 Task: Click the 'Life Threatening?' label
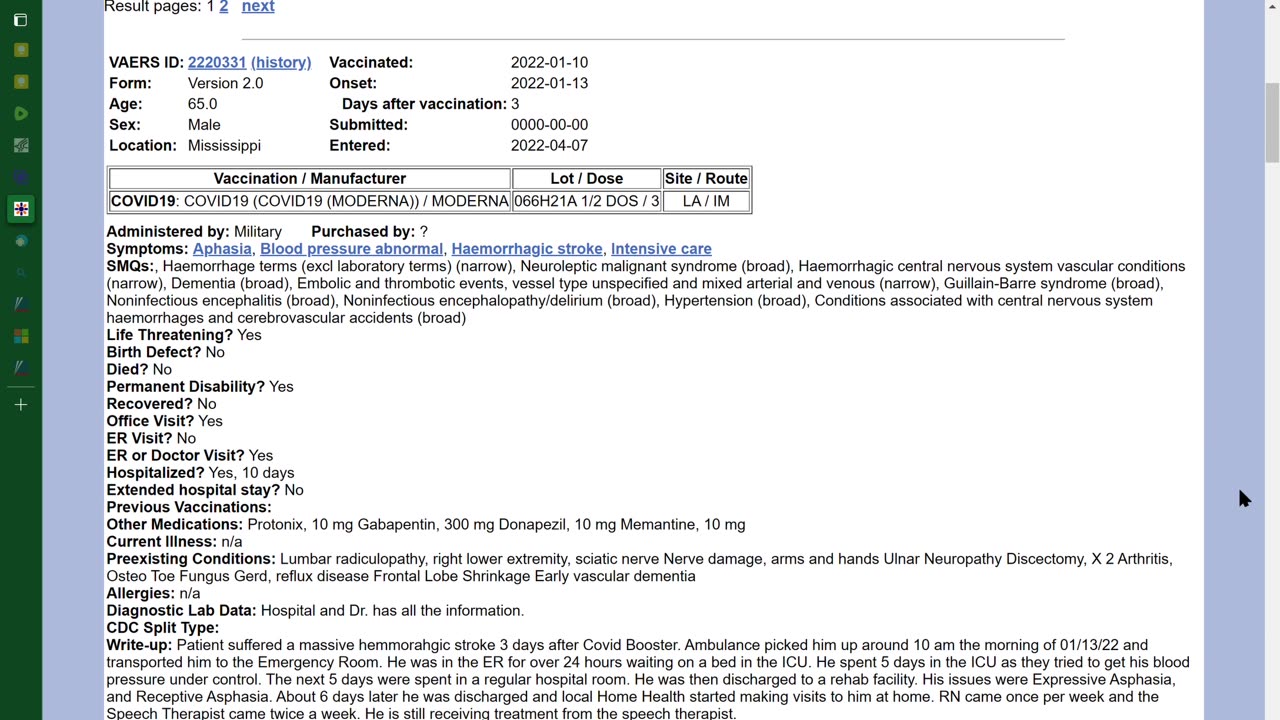pyautogui.click(x=170, y=335)
